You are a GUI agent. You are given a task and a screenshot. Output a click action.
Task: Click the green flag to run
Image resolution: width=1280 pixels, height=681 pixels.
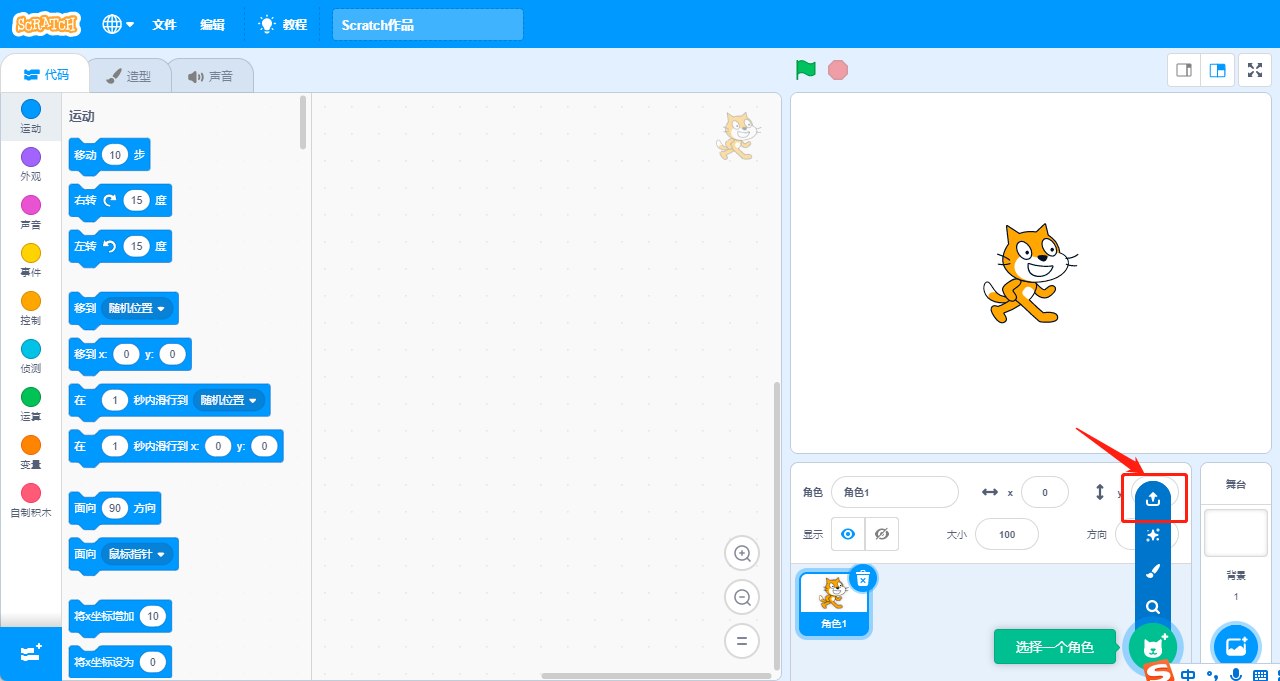(x=806, y=70)
